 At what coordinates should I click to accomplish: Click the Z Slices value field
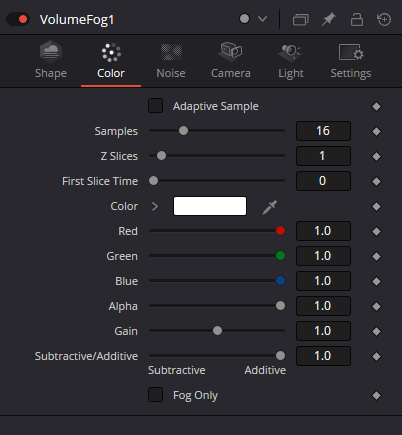click(x=323, y=156)
